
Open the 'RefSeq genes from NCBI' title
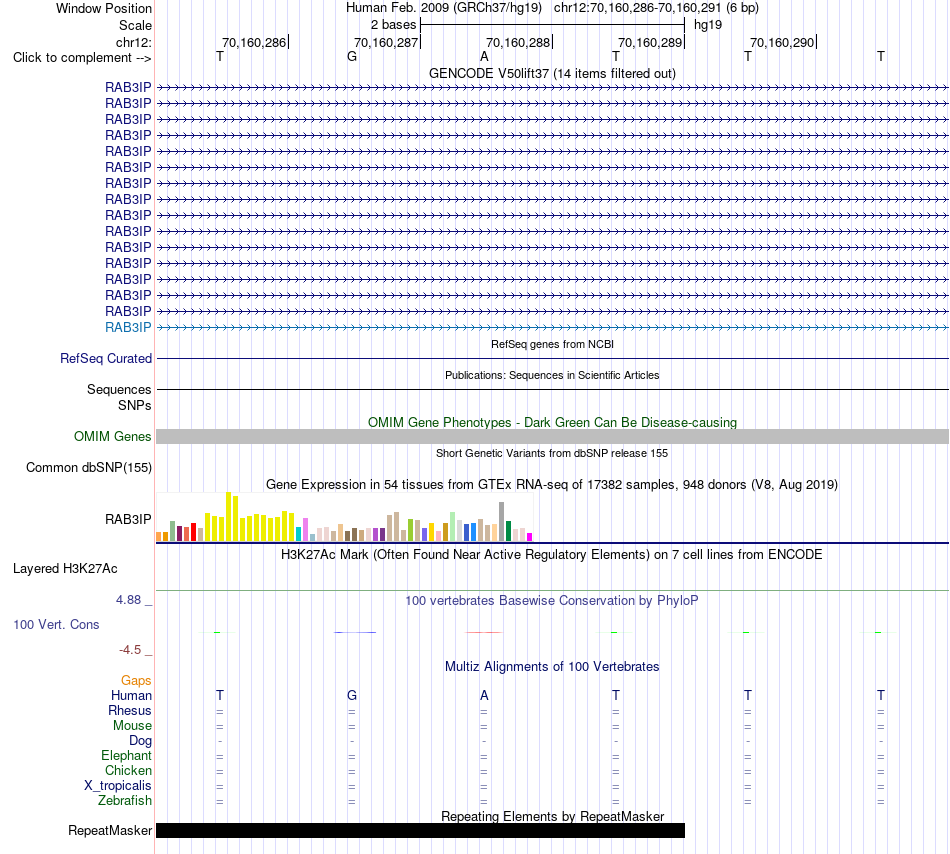tap(552, 344)
